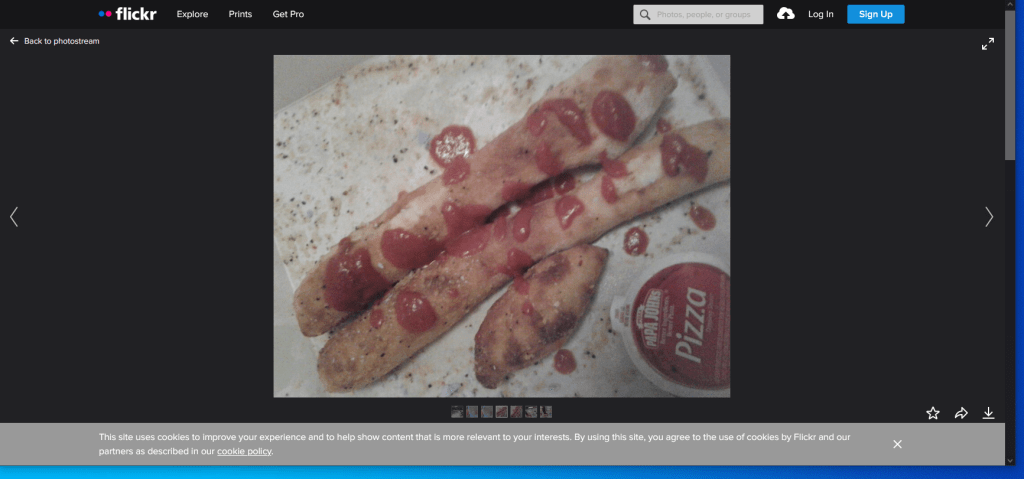1024x479 pixels.
Task: Go back to photostream
Action: click(x=55, y=41)
